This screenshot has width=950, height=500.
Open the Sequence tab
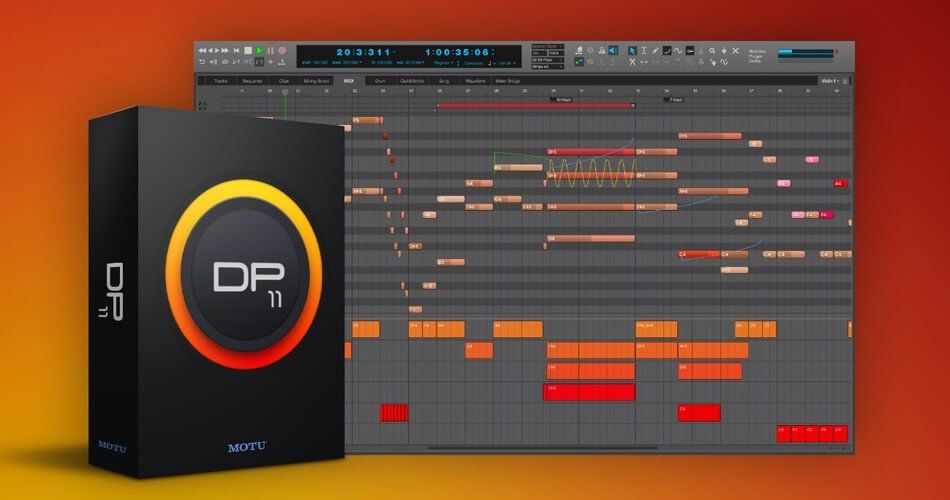pos(252,81)
